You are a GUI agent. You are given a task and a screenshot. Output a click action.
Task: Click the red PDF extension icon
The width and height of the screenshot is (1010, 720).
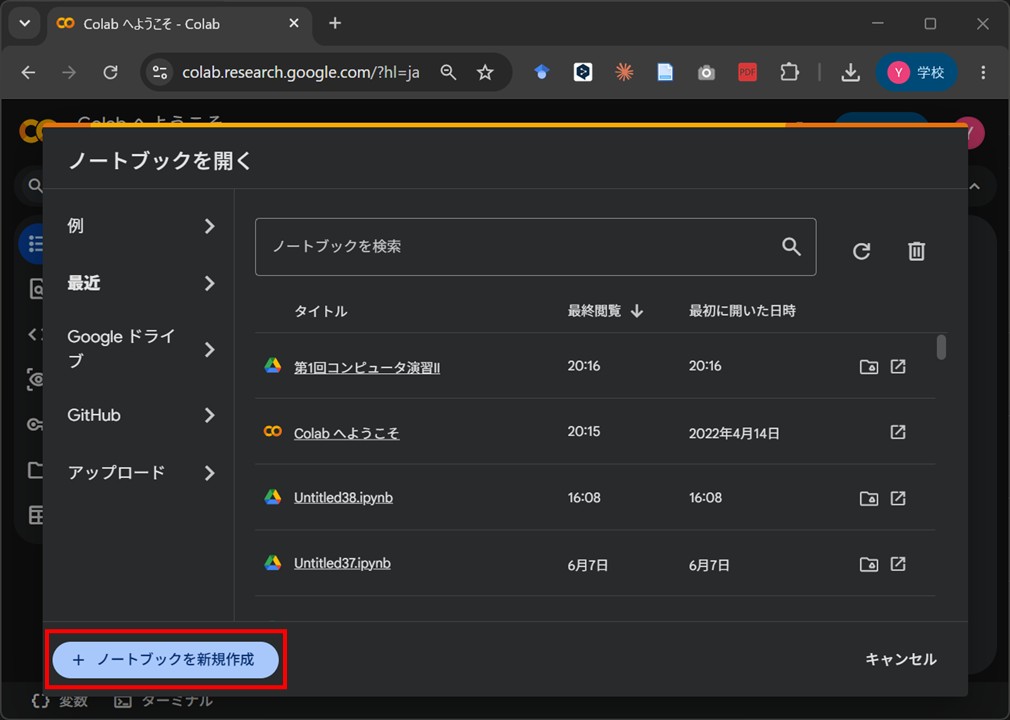(x=747, y=72)
